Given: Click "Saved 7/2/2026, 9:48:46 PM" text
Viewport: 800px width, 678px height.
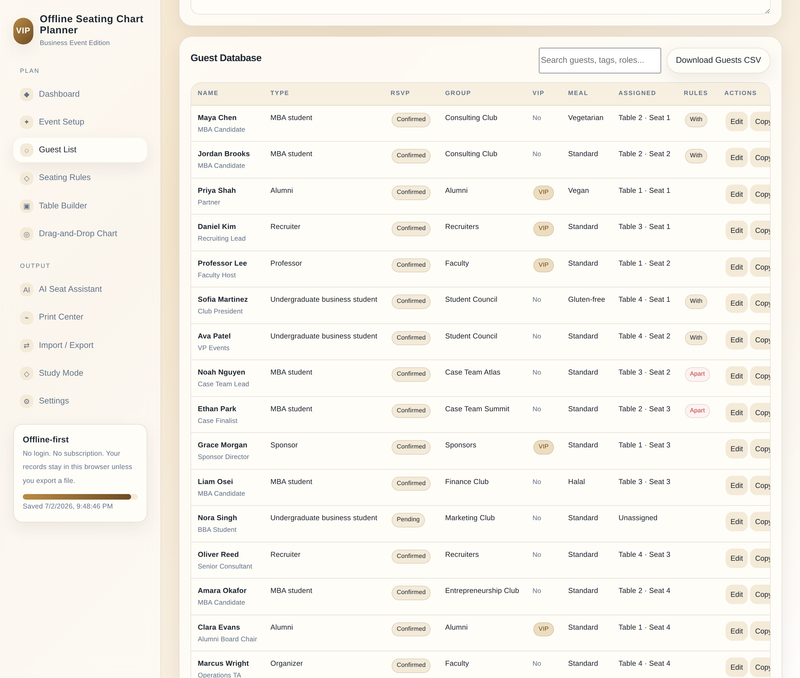Looking at the screenshot, I should pyautogui.click(x=68, y=507).
